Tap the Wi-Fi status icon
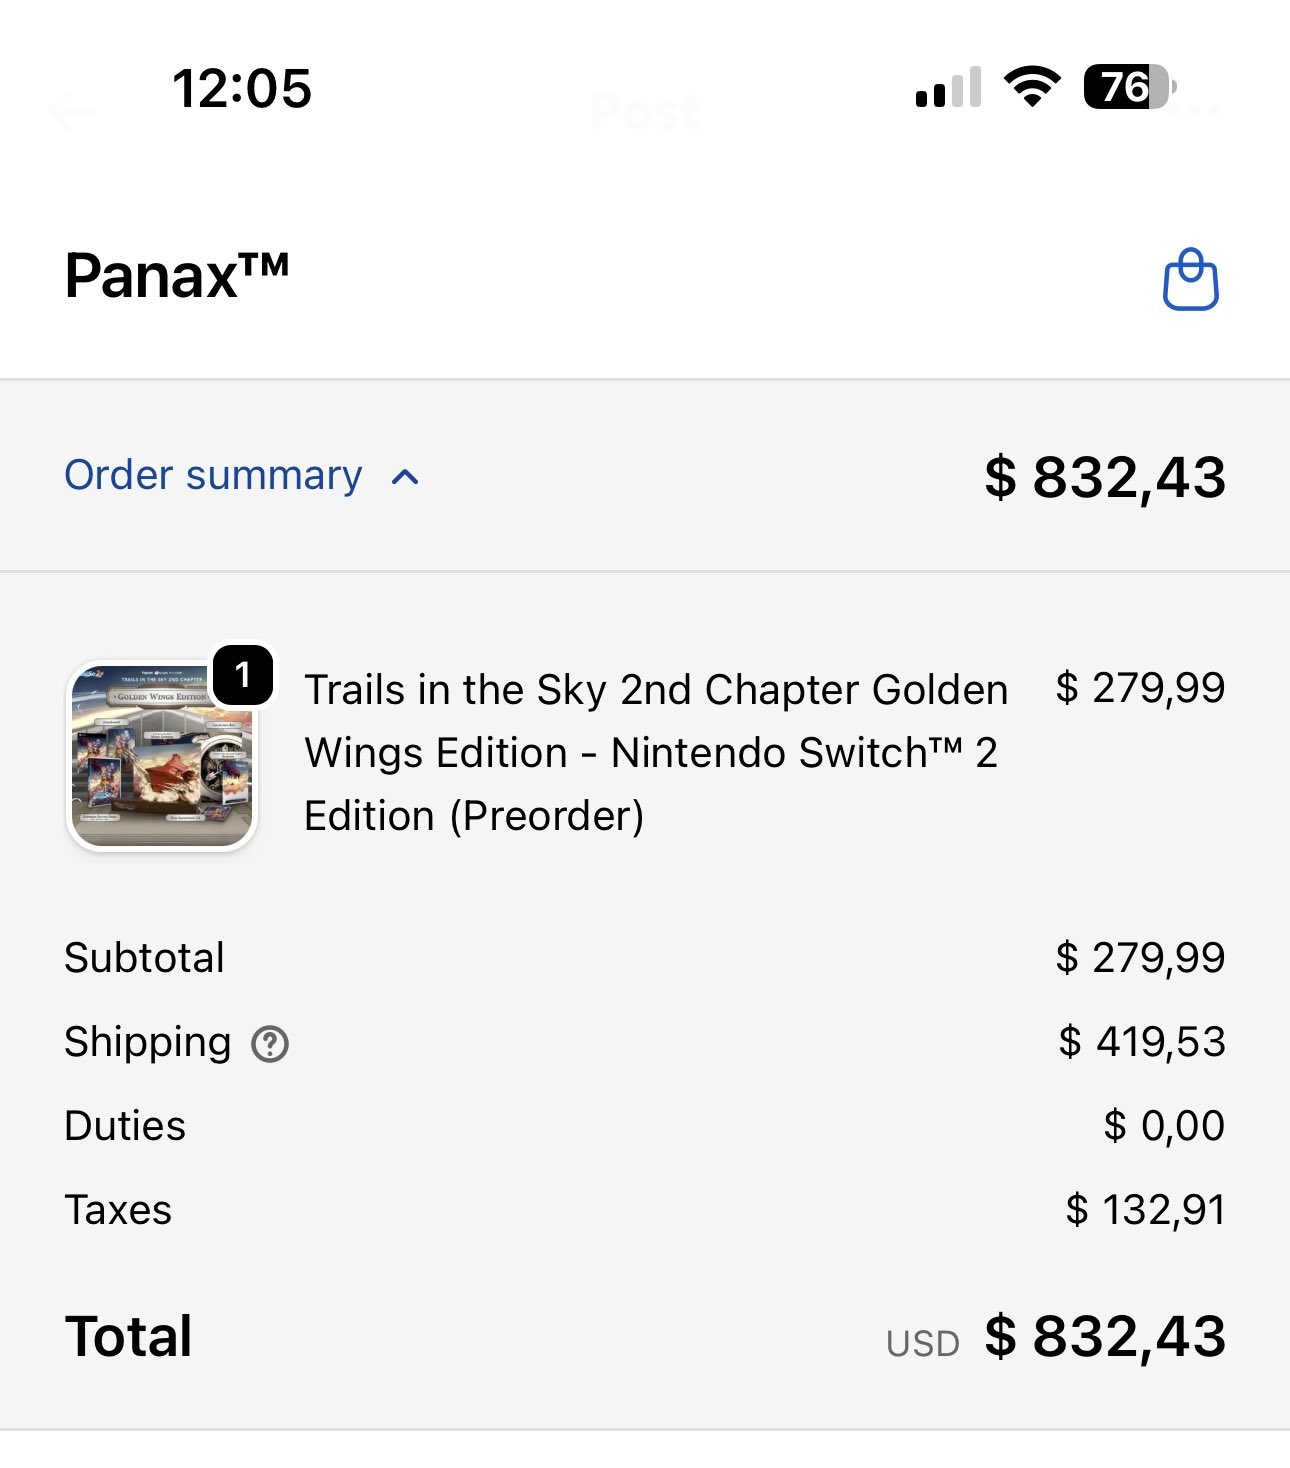Screen dimensions: 1290x1468 [1032, 87]
